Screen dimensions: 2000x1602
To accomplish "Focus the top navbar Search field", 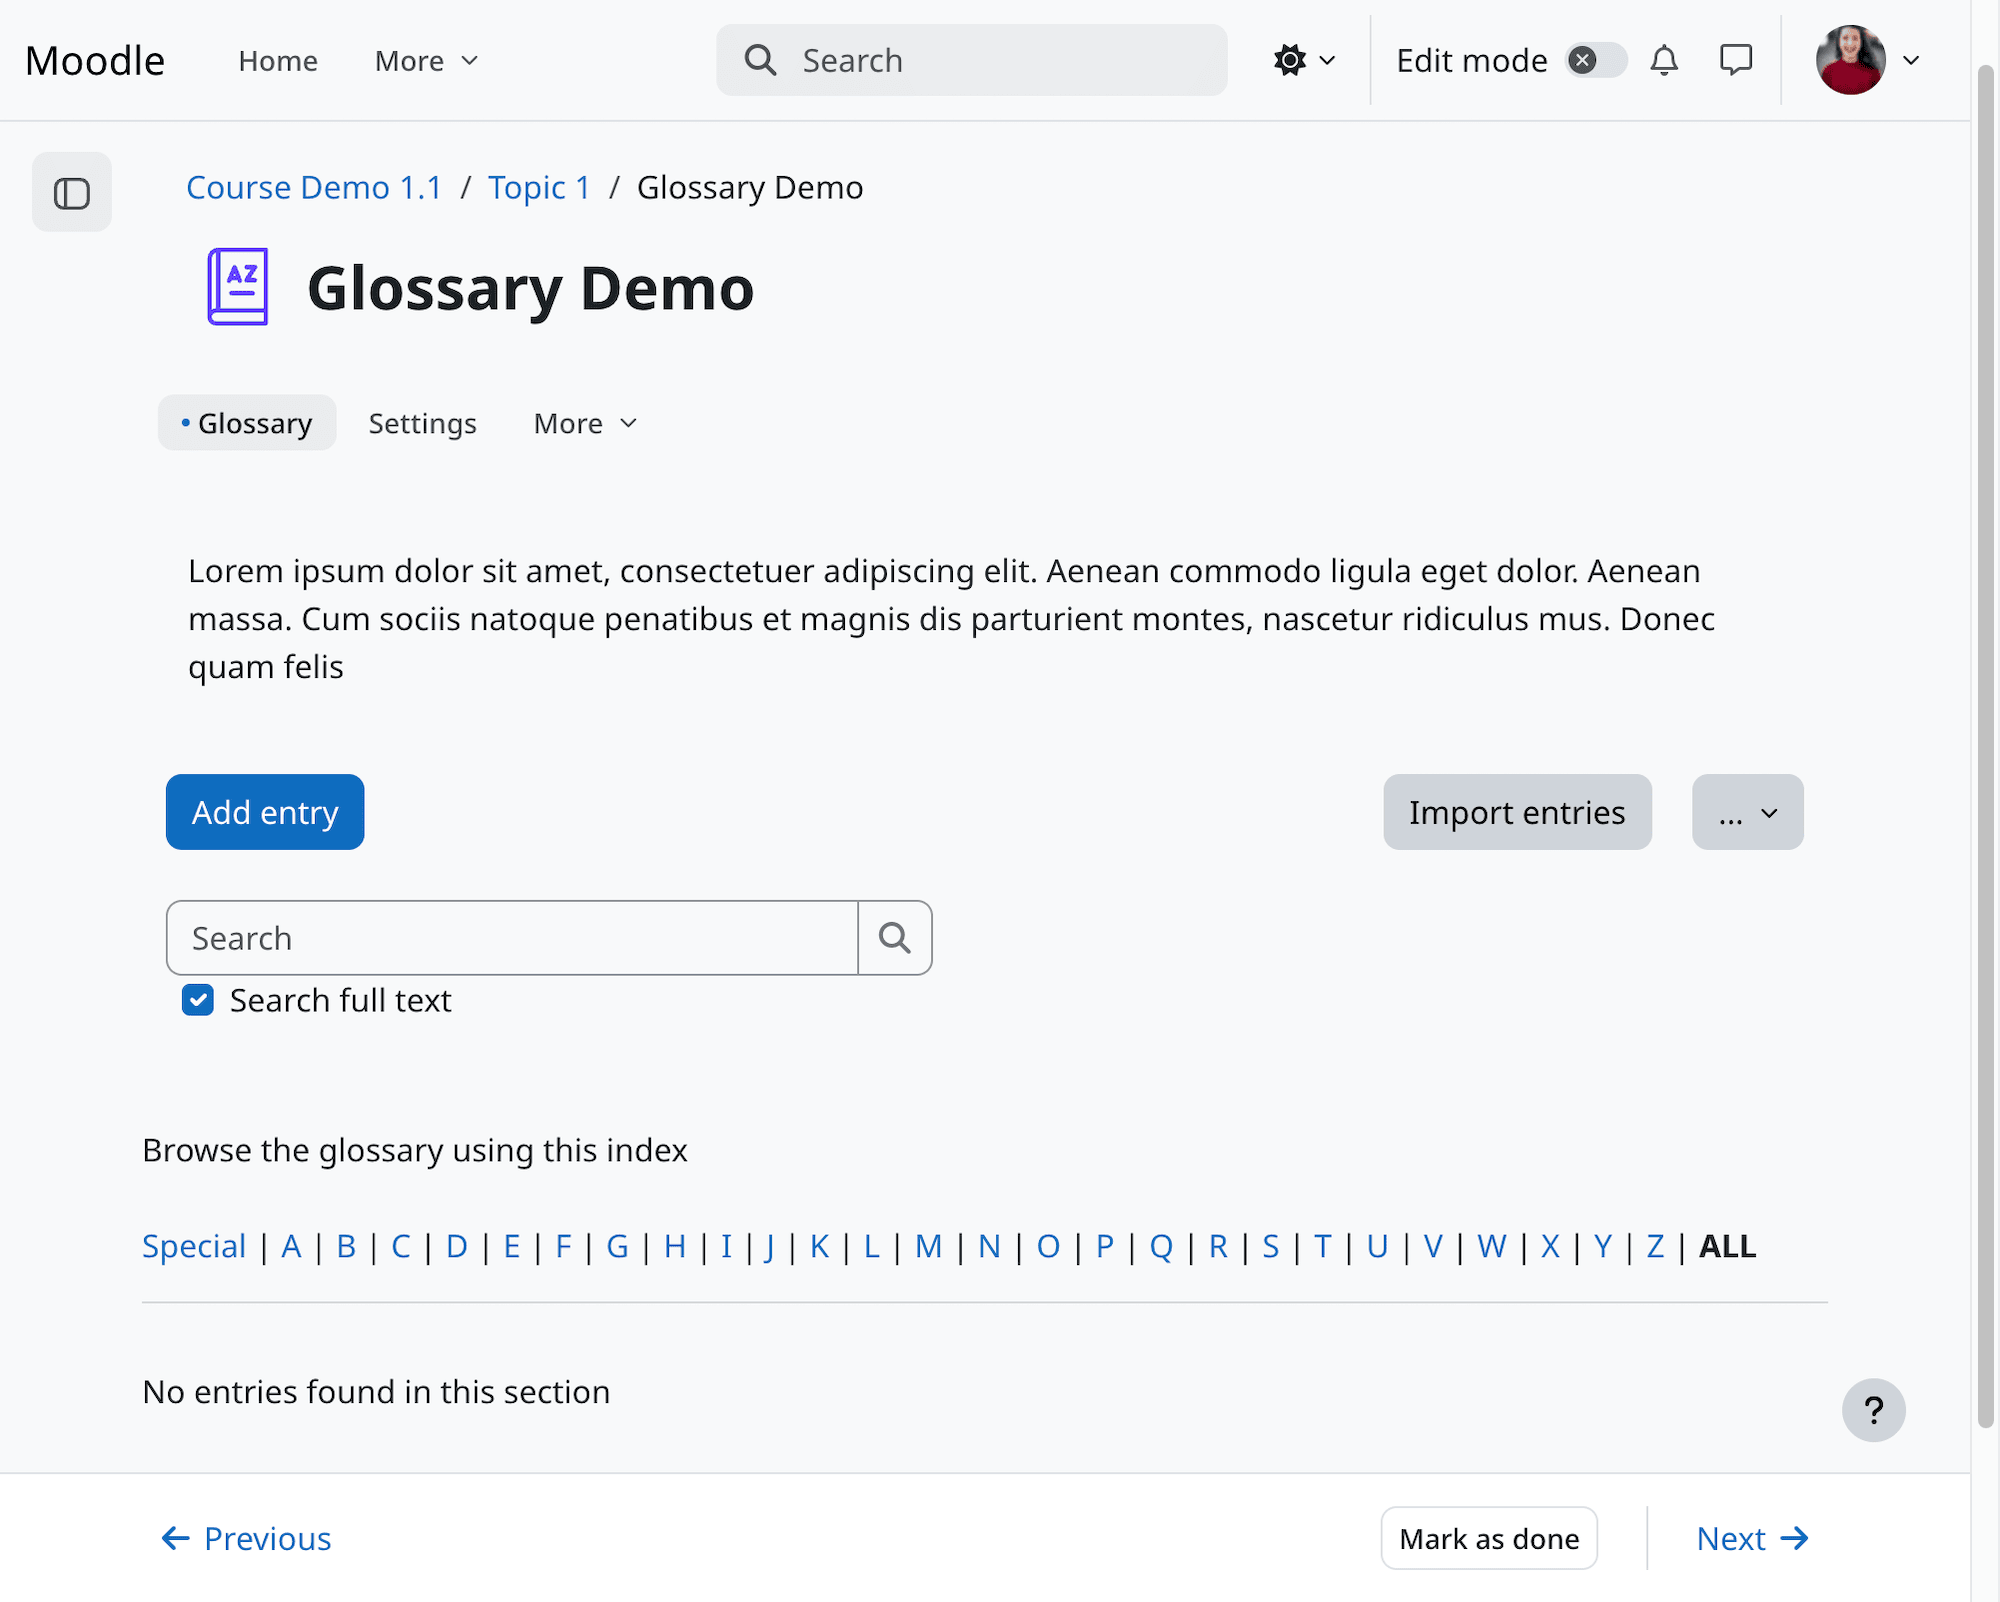I will [972, 60].
